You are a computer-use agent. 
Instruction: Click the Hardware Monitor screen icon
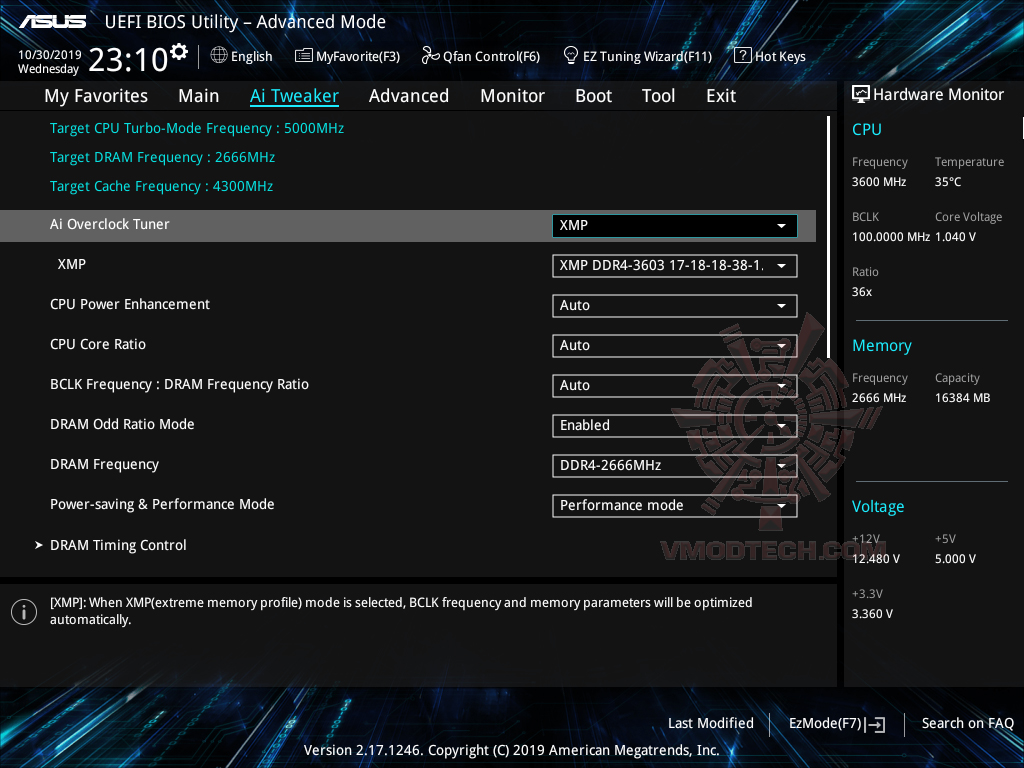pos(861,95)
